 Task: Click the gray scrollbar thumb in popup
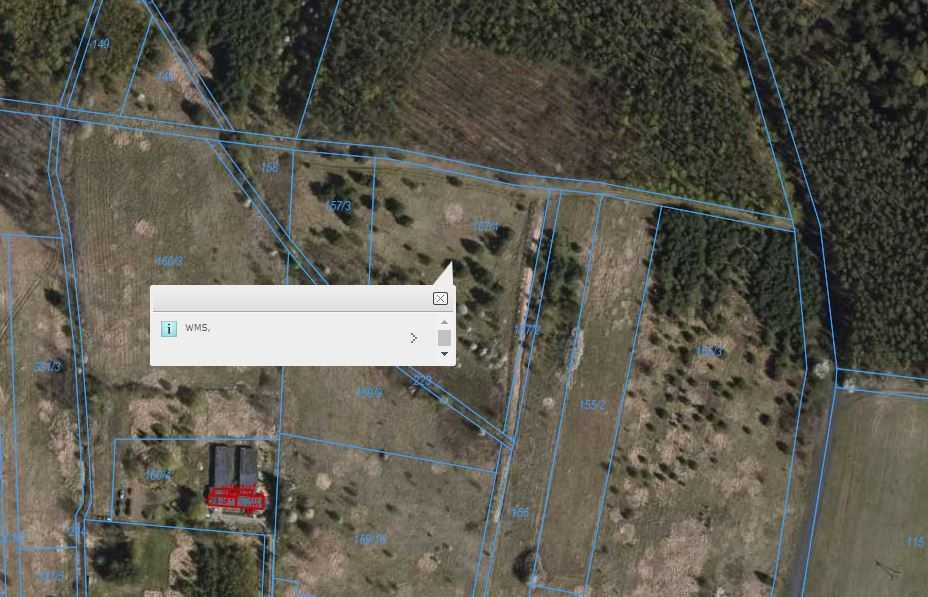444,338
